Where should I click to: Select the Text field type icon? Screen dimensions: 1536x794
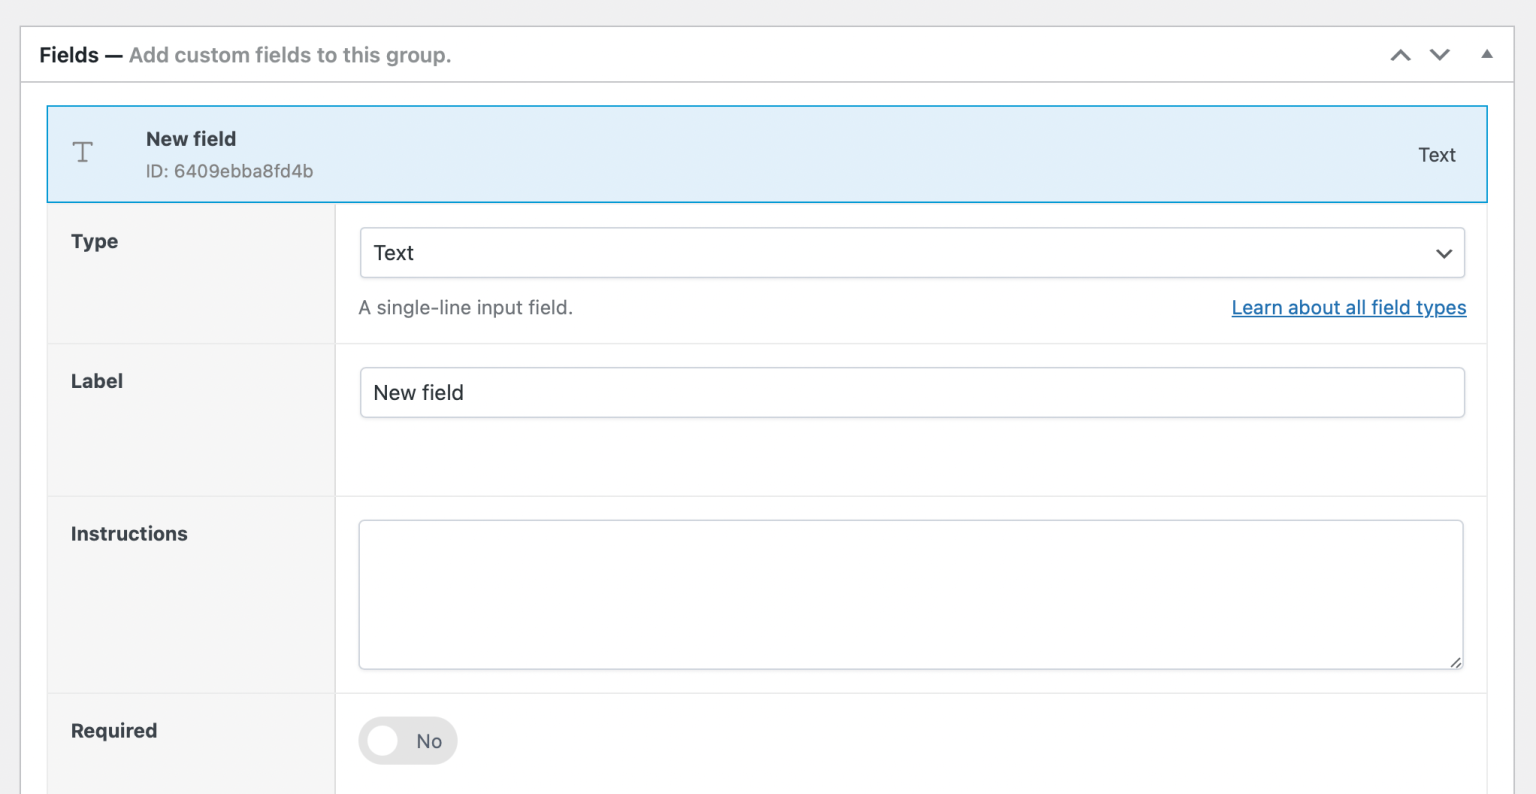click(x=82, y=153)
